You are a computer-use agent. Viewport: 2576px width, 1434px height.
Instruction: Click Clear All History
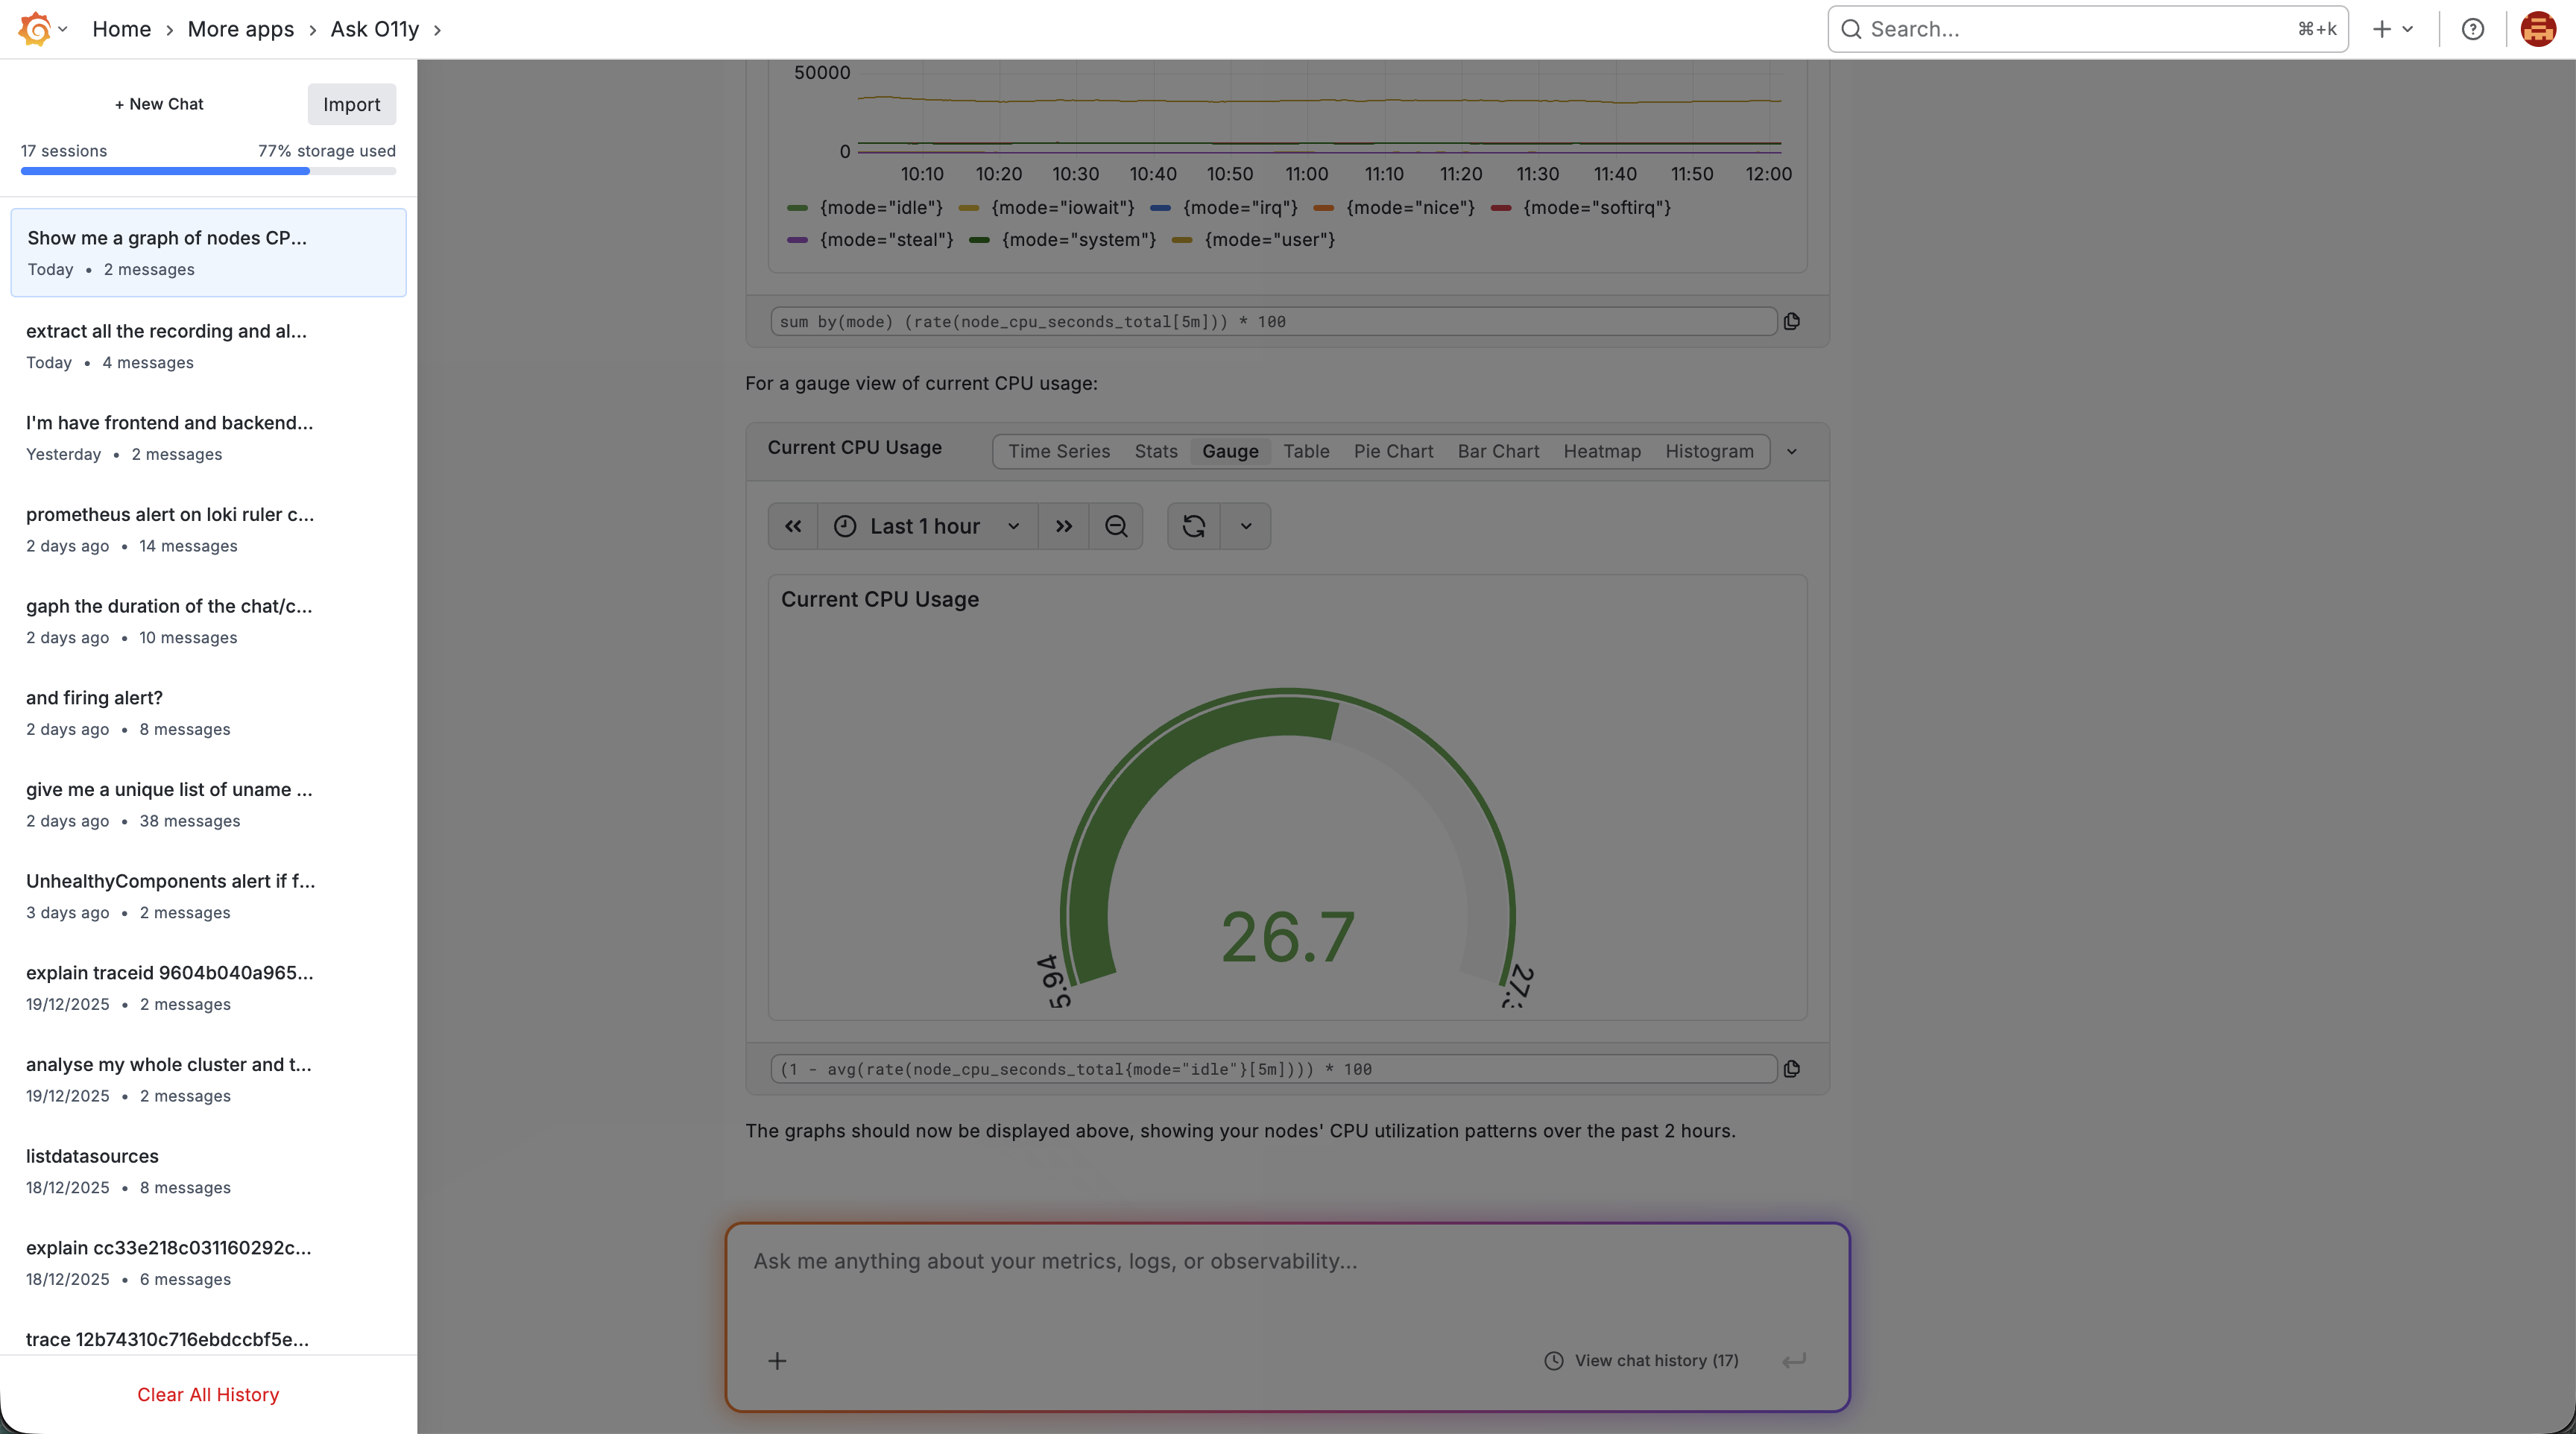(x=208, y=1394)
